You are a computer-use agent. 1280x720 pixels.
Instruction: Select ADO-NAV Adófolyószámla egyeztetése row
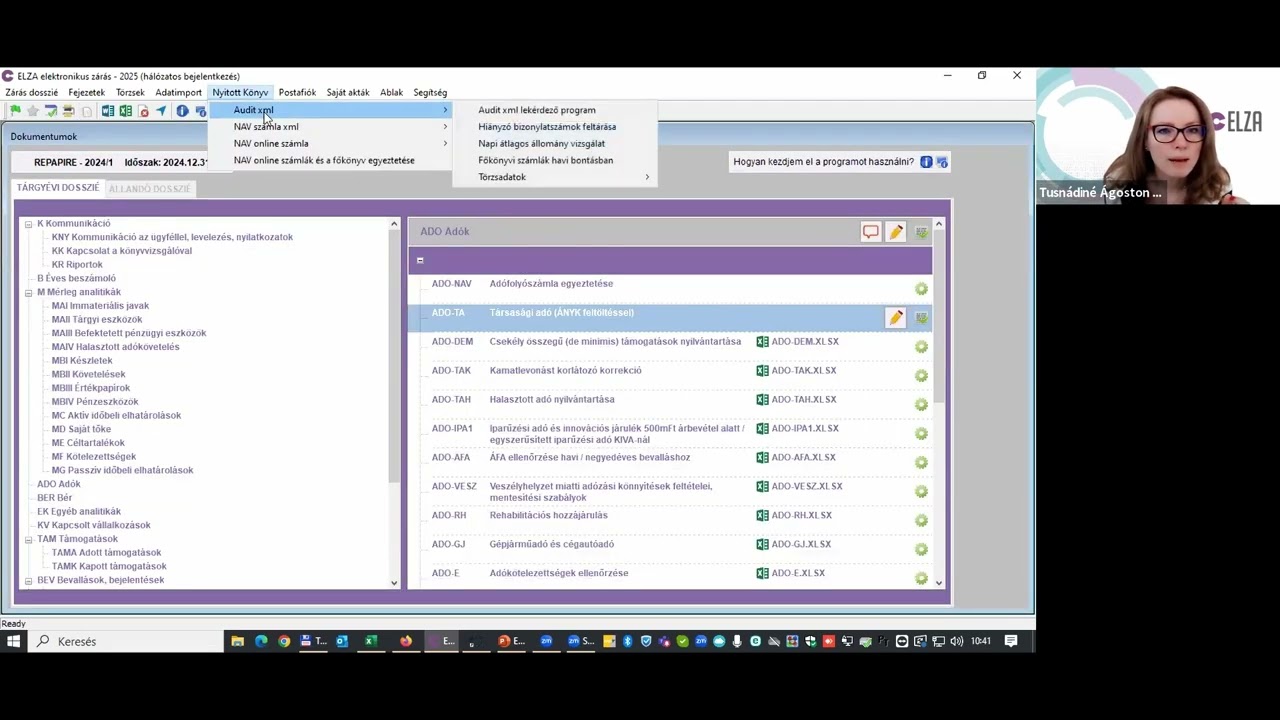[670, 288]
